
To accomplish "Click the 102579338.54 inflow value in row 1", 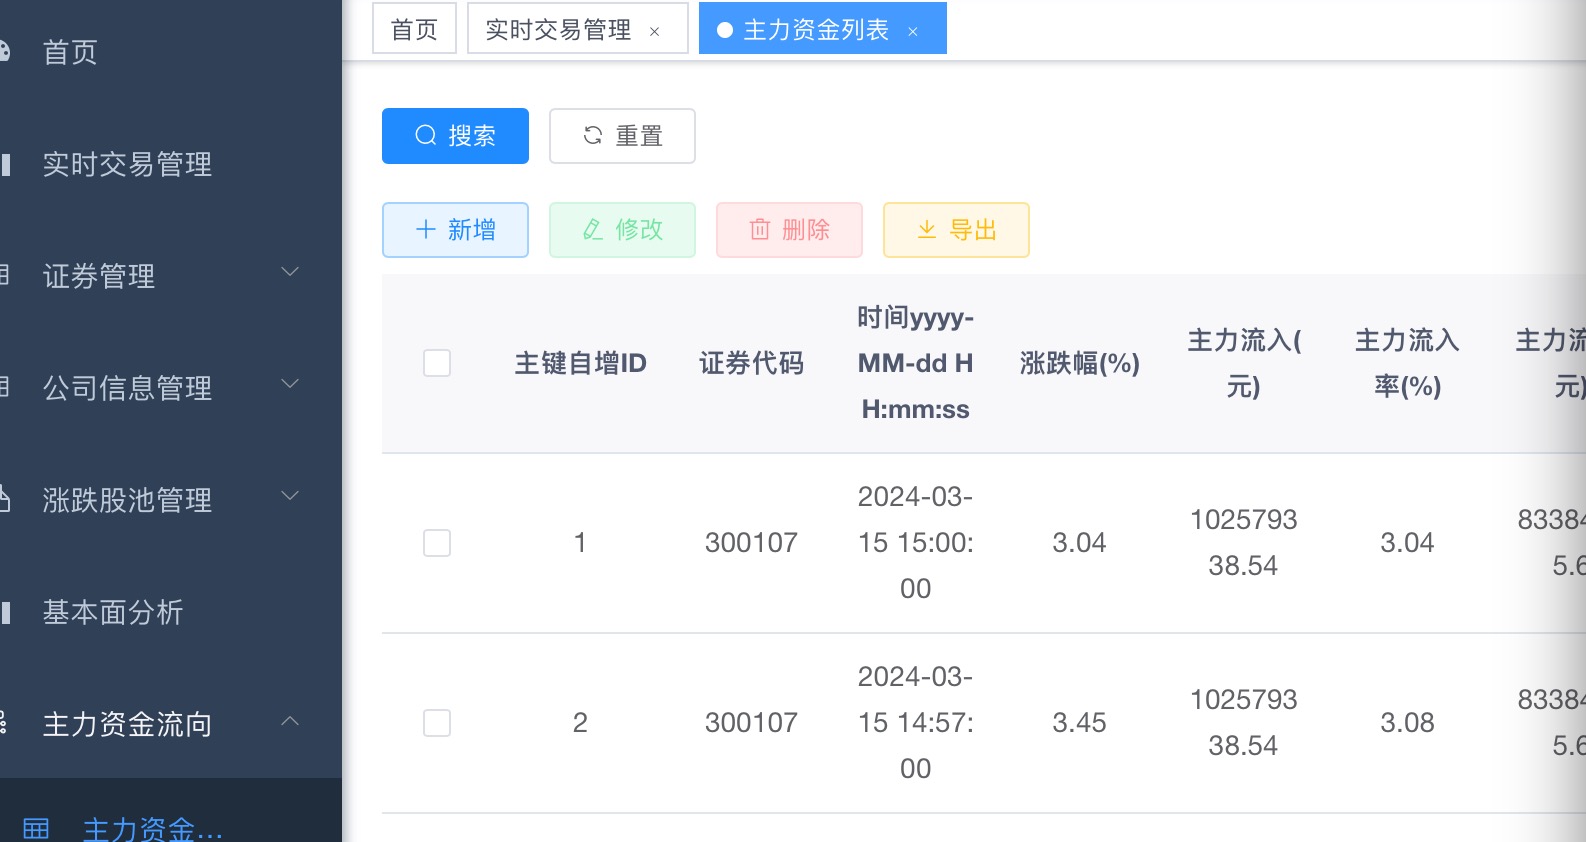I will pyautogui.click(x=1243, y=543).
